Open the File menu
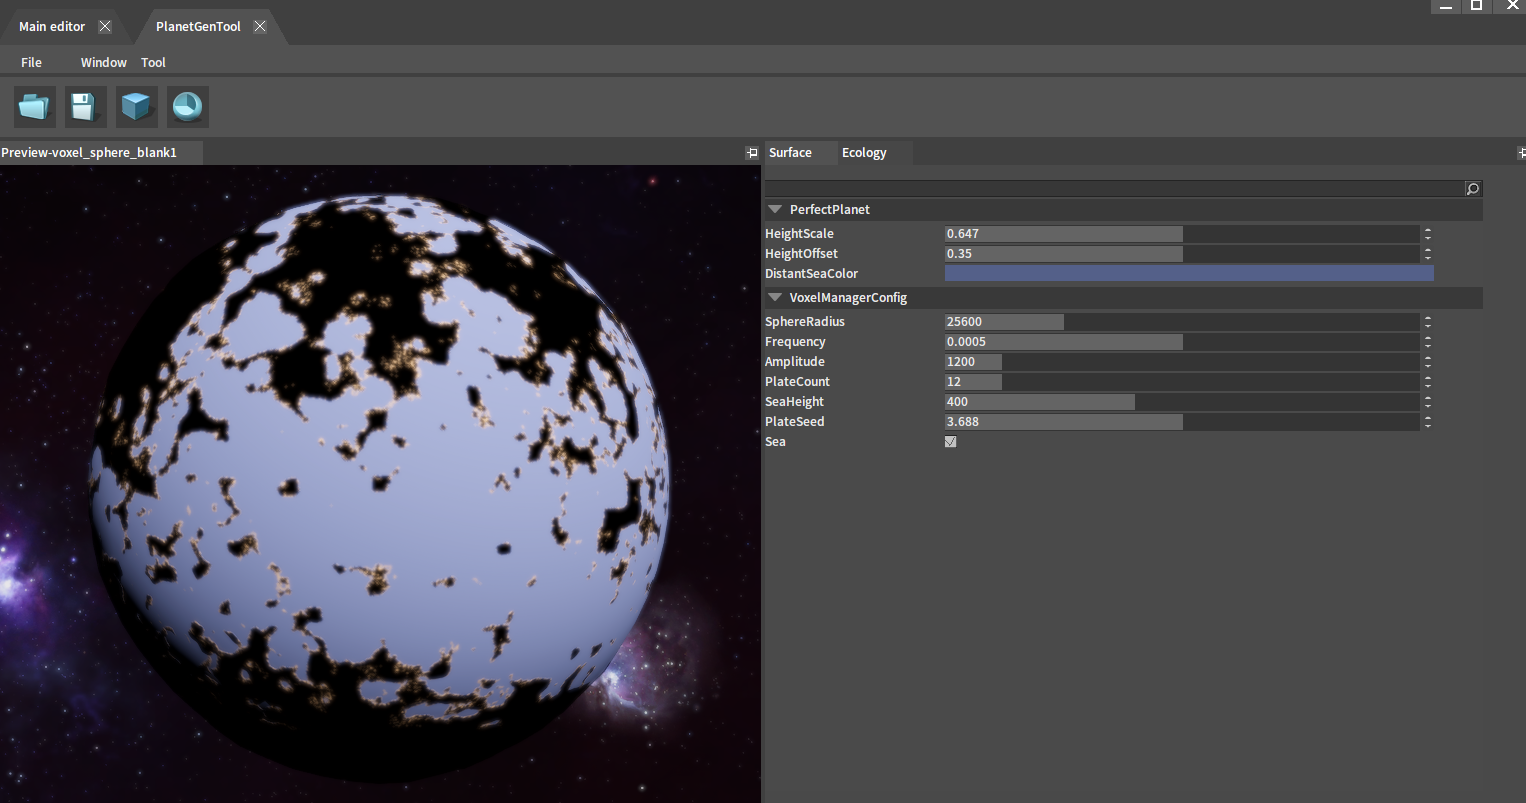Viewport: 1526px width, 803px height. tap(31, 62)
